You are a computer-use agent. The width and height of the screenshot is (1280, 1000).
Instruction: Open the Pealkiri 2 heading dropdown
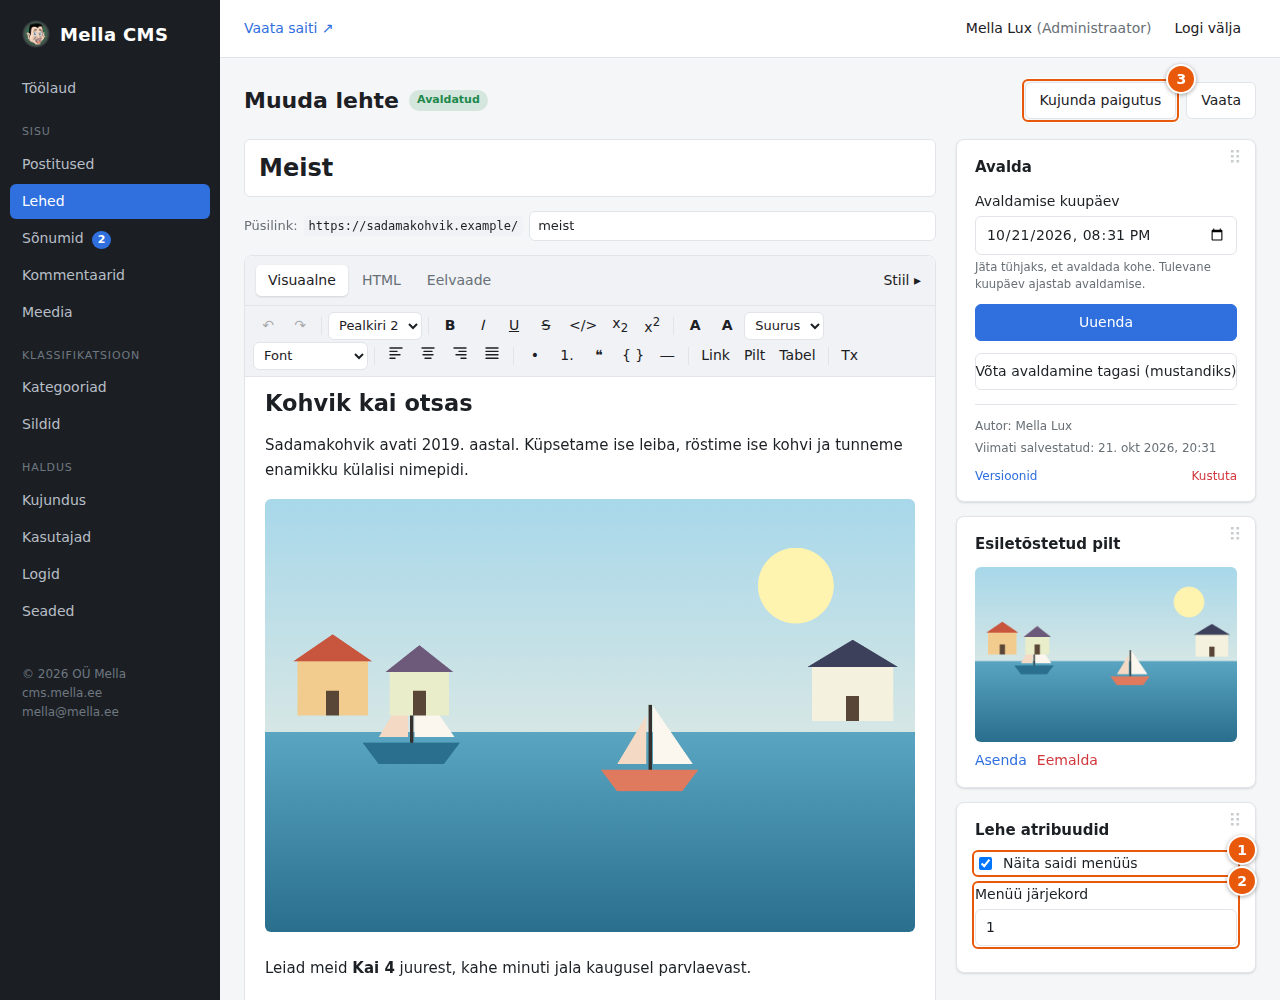coord(375,325)
